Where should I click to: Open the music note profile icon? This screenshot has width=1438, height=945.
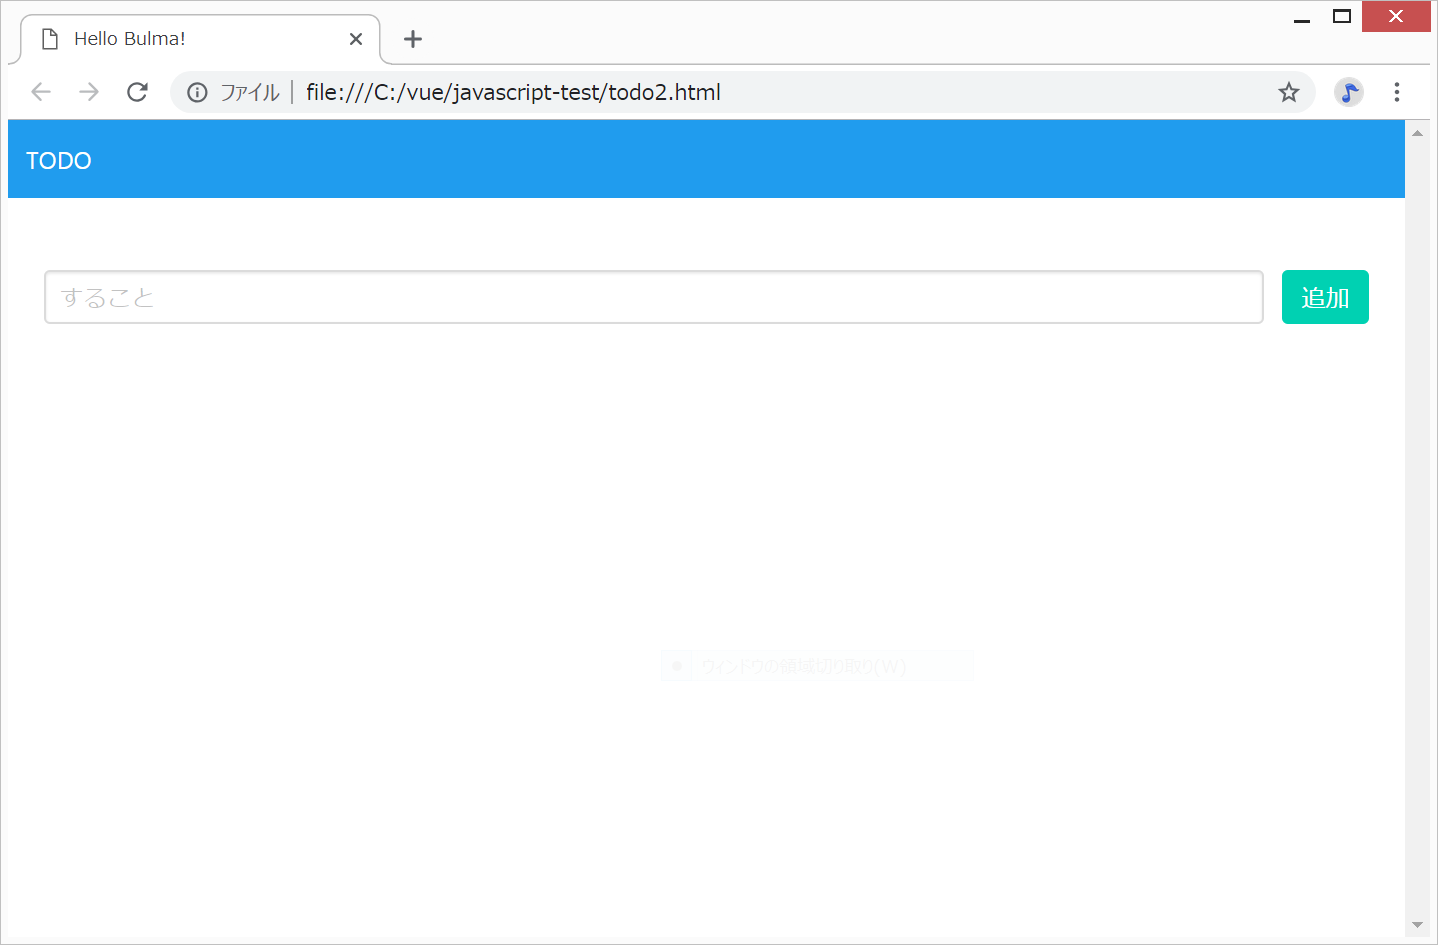[1348, 92]
